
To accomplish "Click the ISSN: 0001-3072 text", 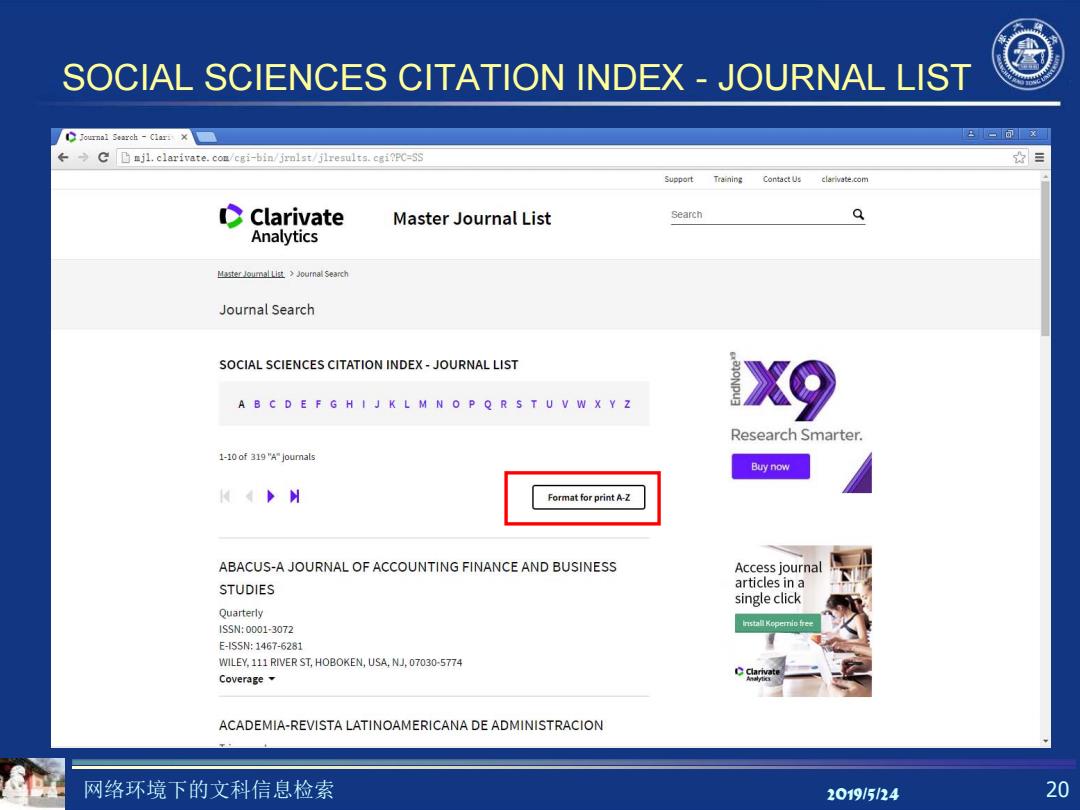I will pos(256,630).
